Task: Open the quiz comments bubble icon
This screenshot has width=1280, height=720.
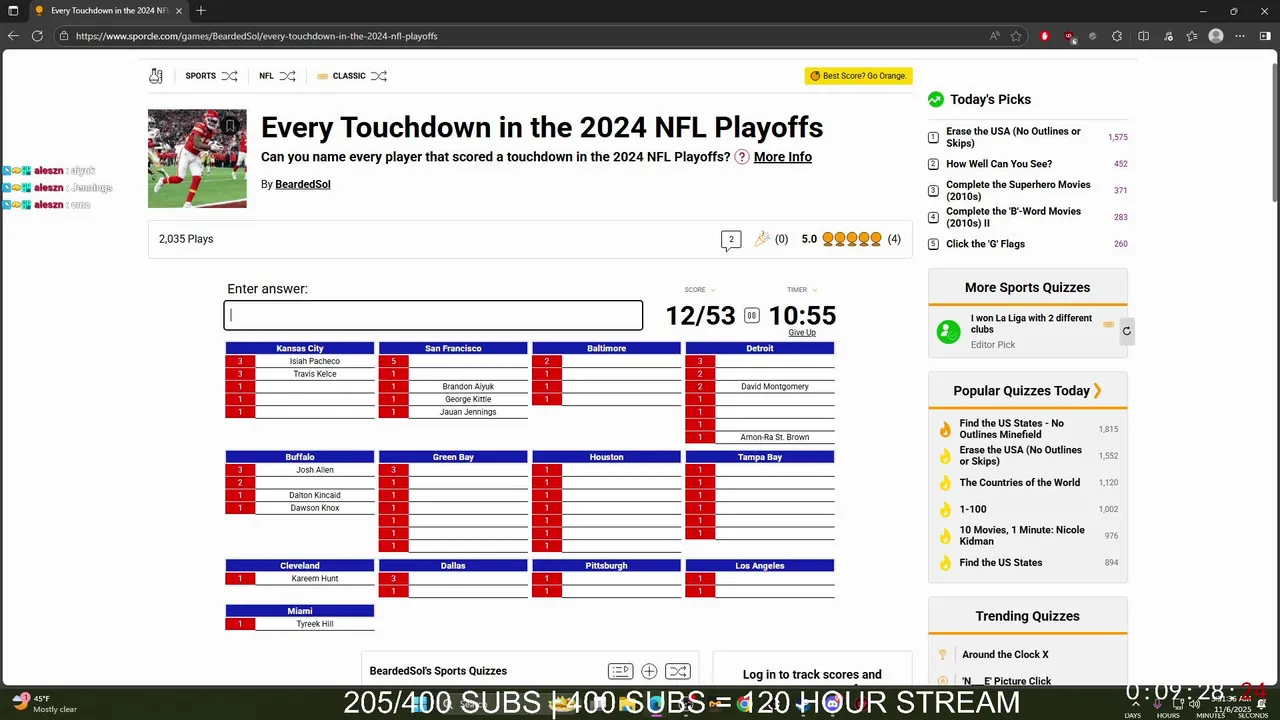Action: pyautogui.click(x=731, y=240)
